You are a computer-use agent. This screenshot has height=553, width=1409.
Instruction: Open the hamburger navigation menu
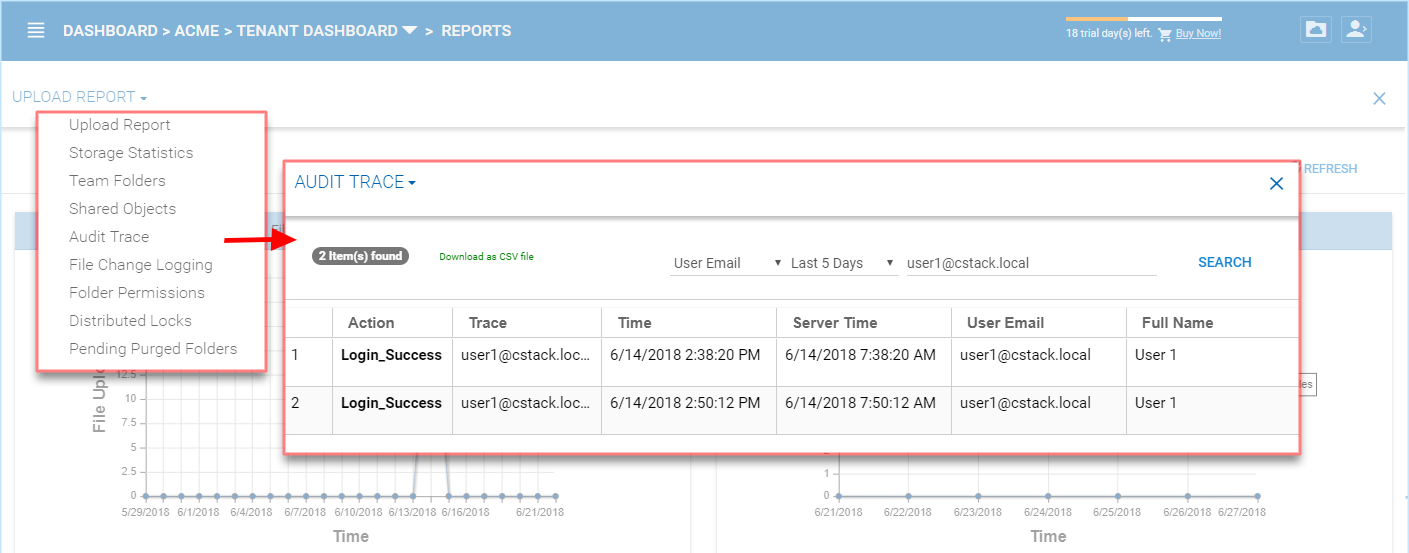tap(36, 31)
